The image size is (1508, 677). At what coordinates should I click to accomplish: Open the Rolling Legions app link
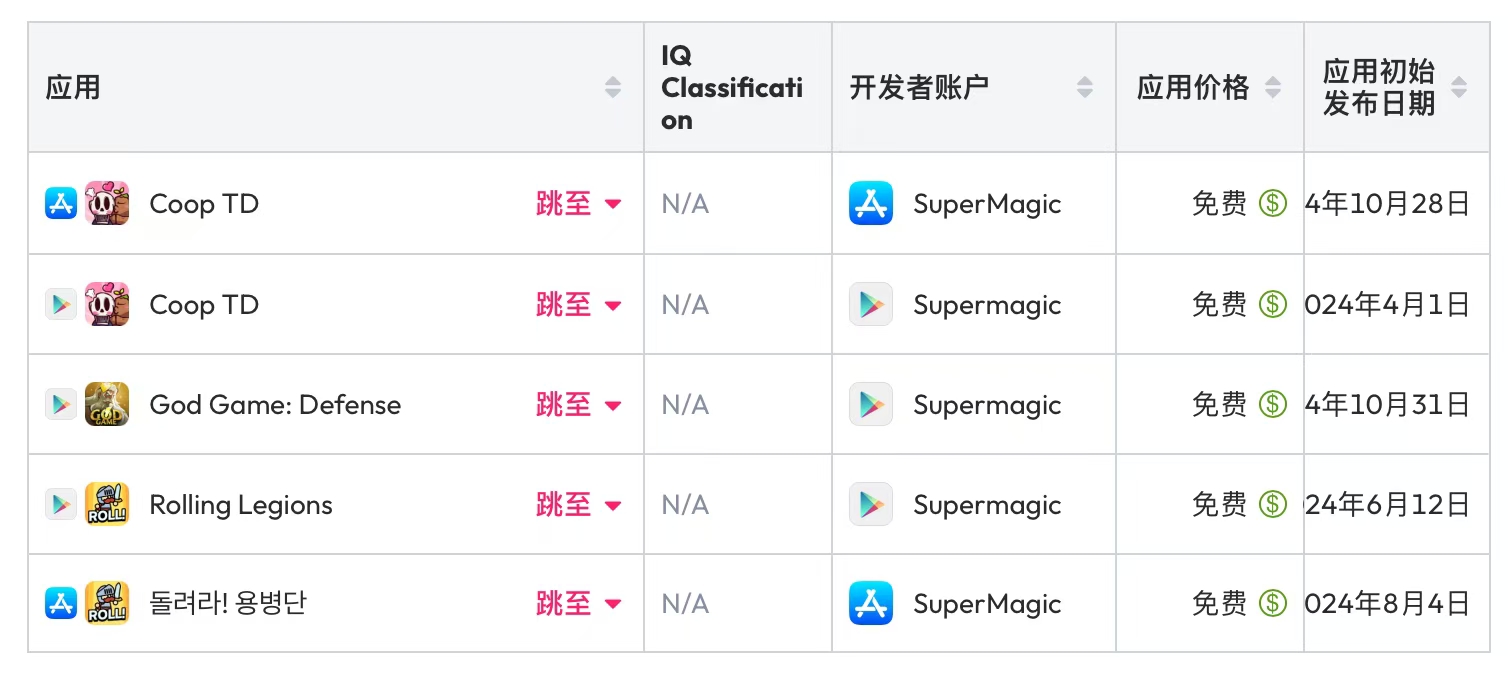(241, 504)
